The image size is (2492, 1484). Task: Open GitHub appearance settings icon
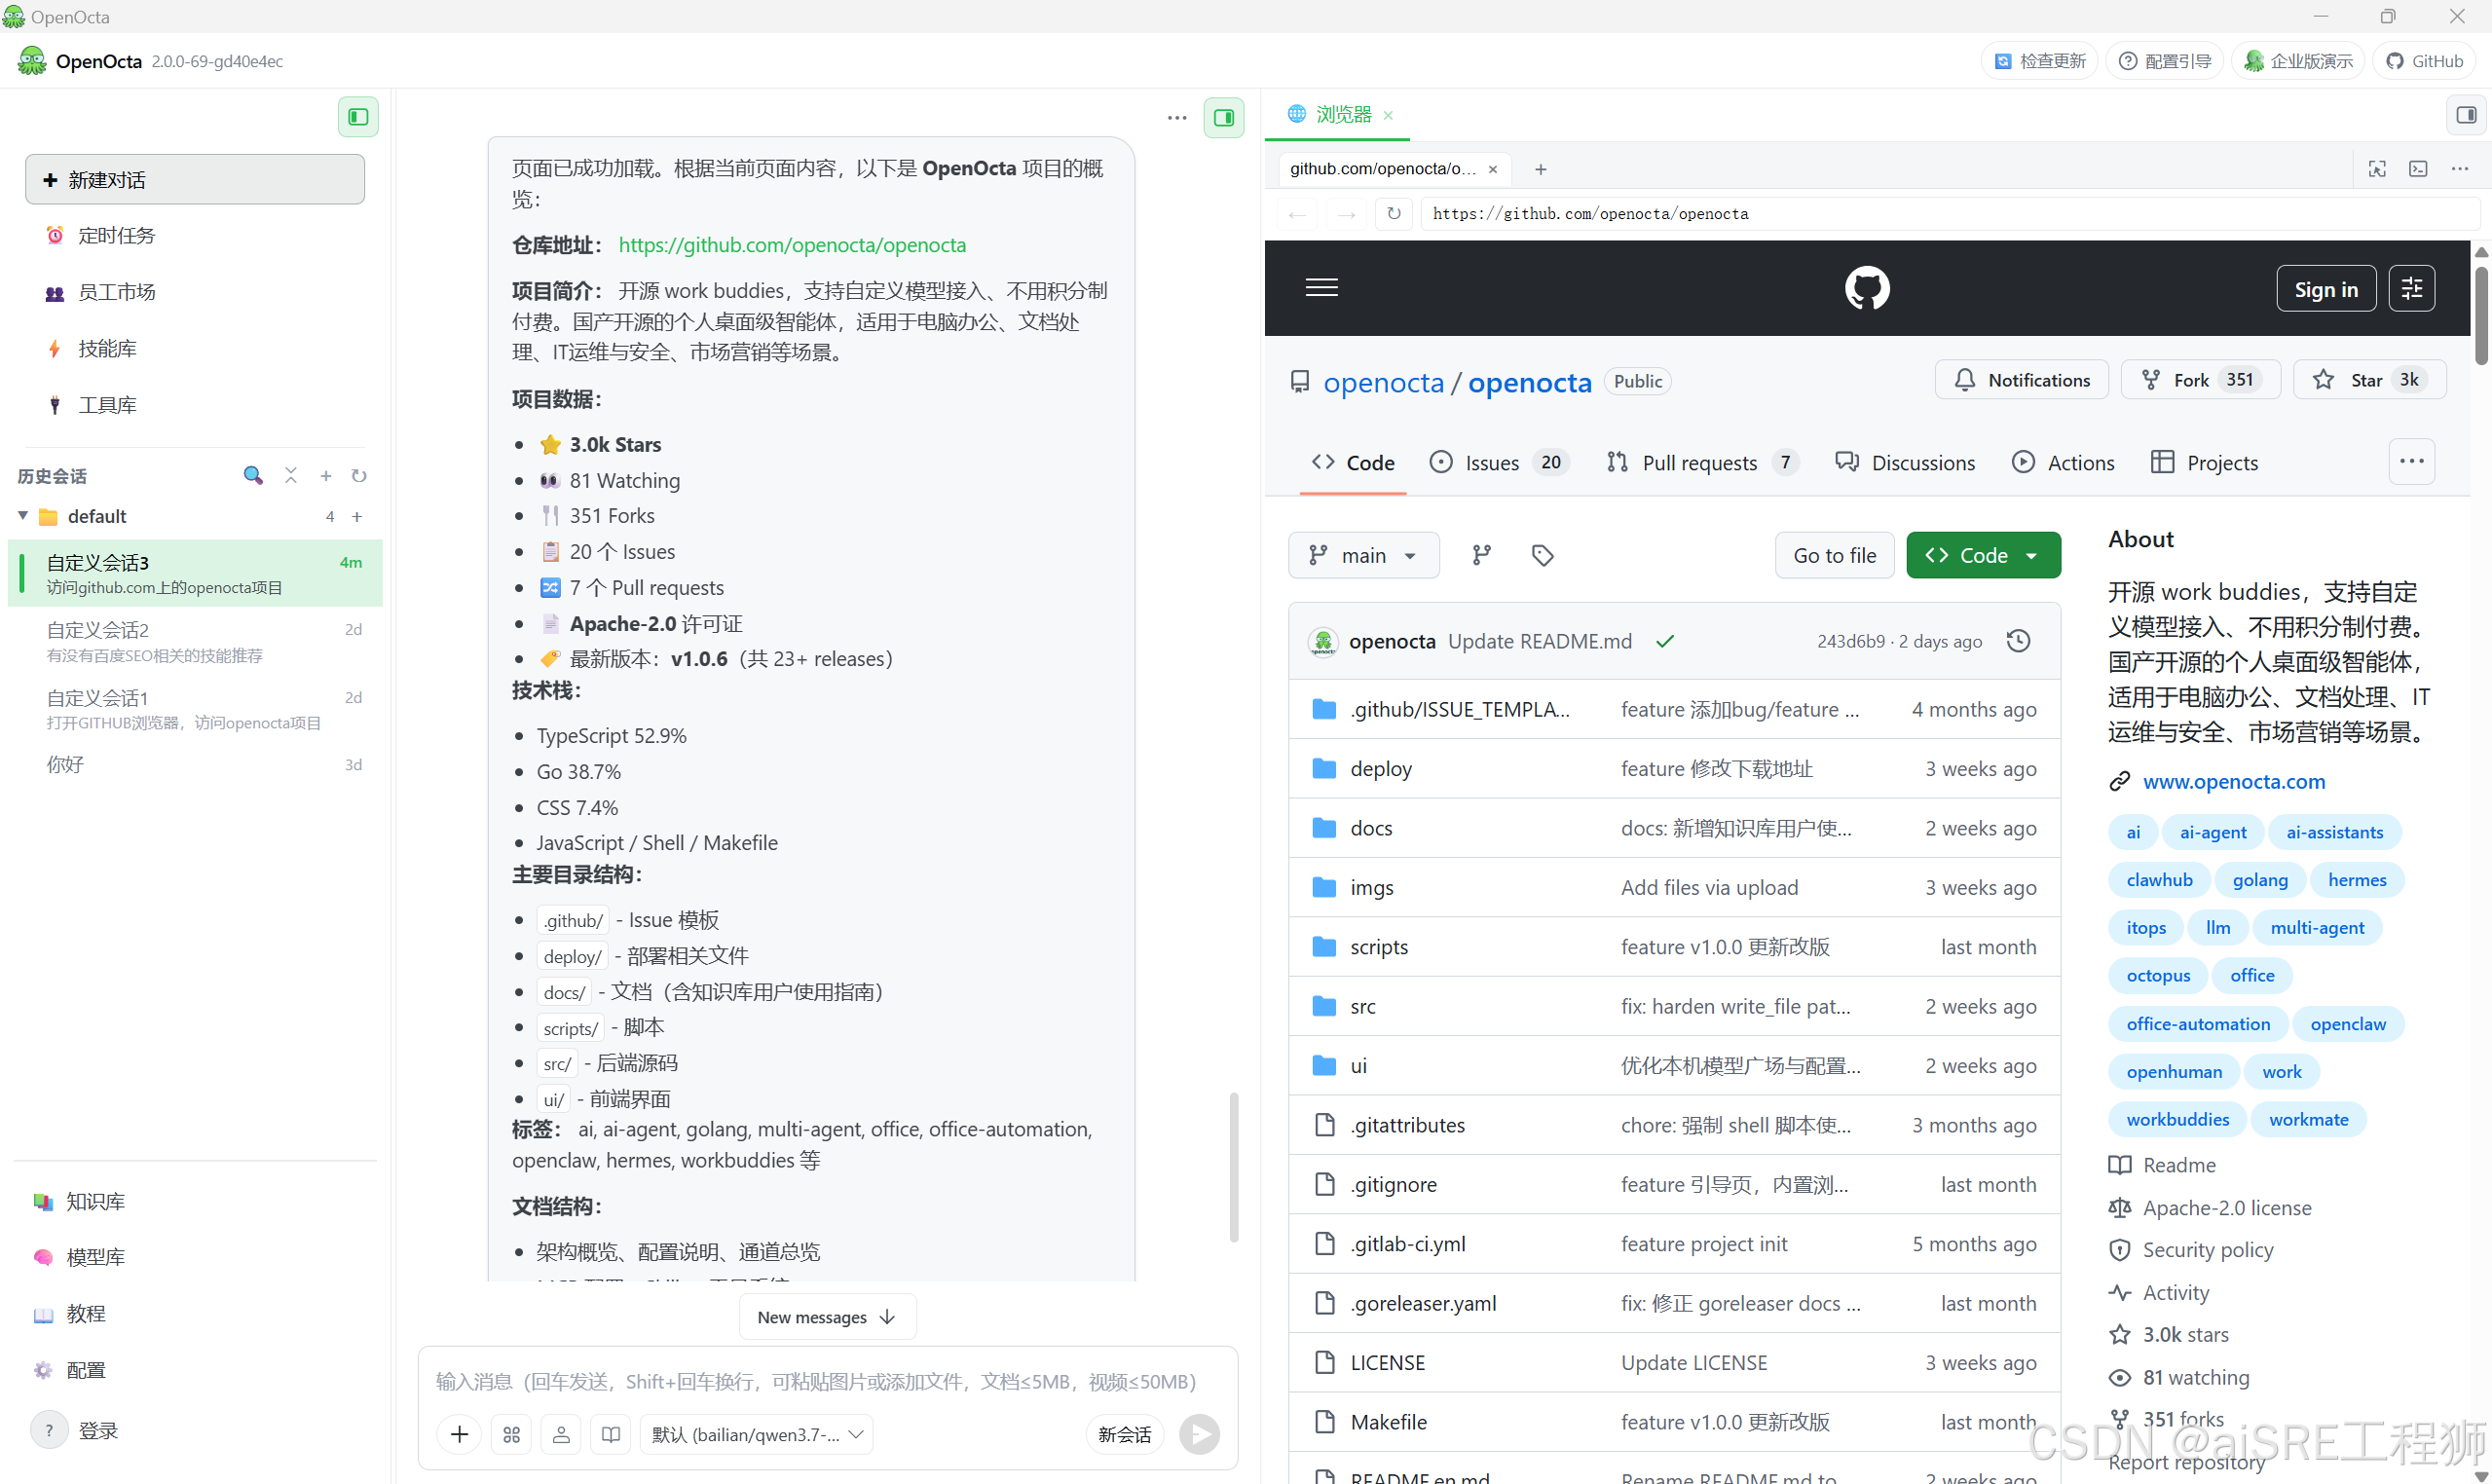[2412, 289]
